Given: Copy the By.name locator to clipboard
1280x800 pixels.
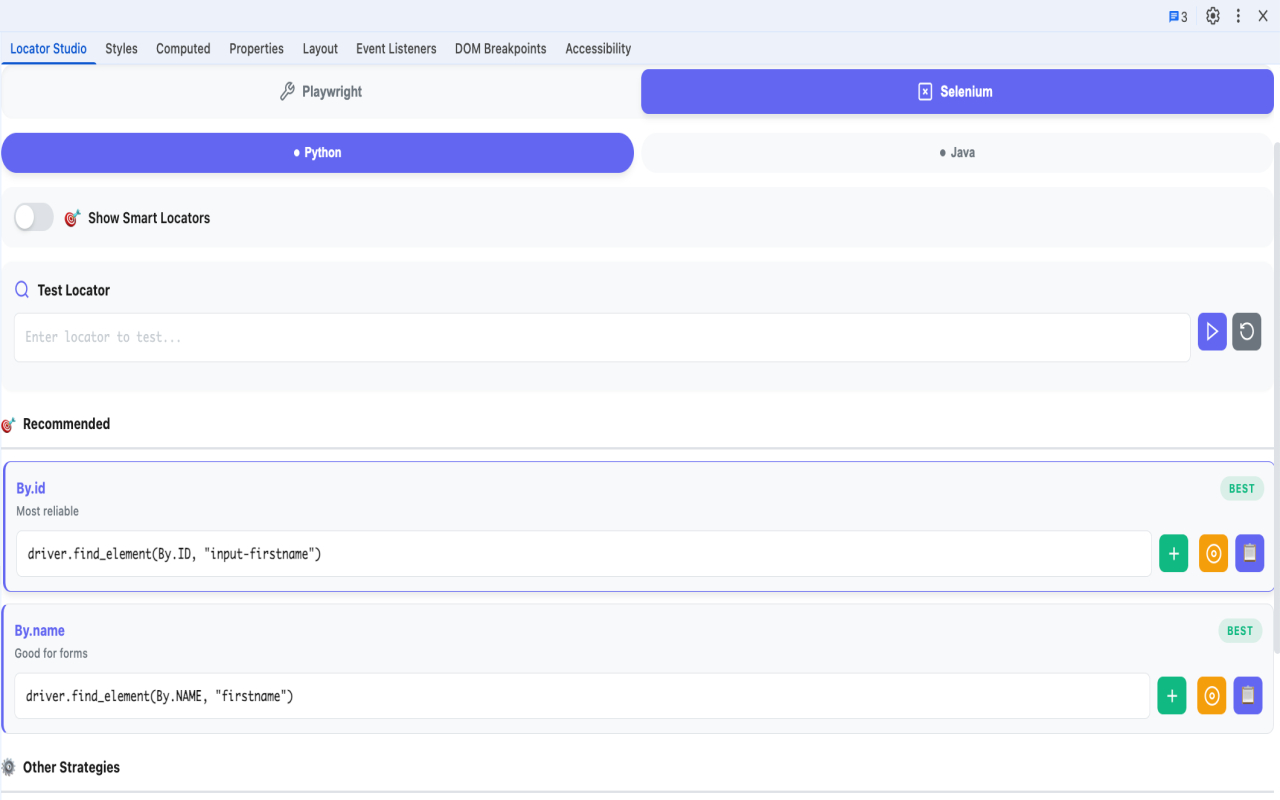Looking at the screenshot, I should pyautogui.click(x=1248, y=695).
